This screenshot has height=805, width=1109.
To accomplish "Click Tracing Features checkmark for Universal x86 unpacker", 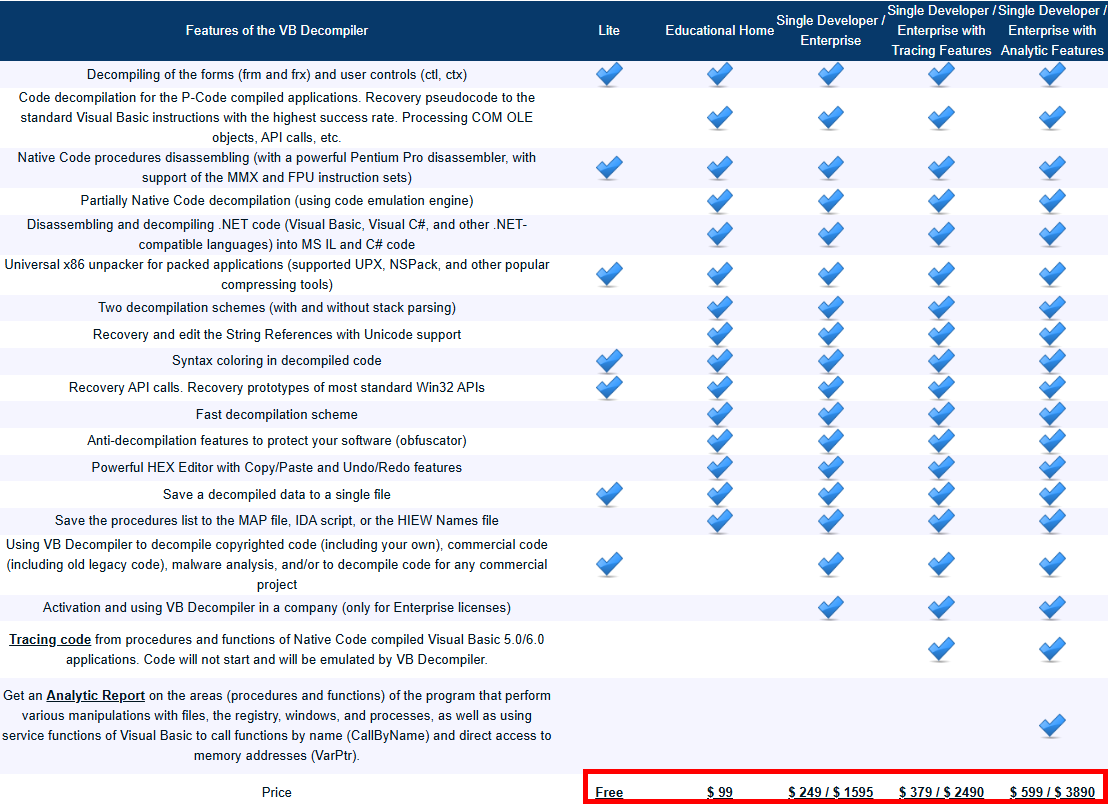I will pos(941,274).
